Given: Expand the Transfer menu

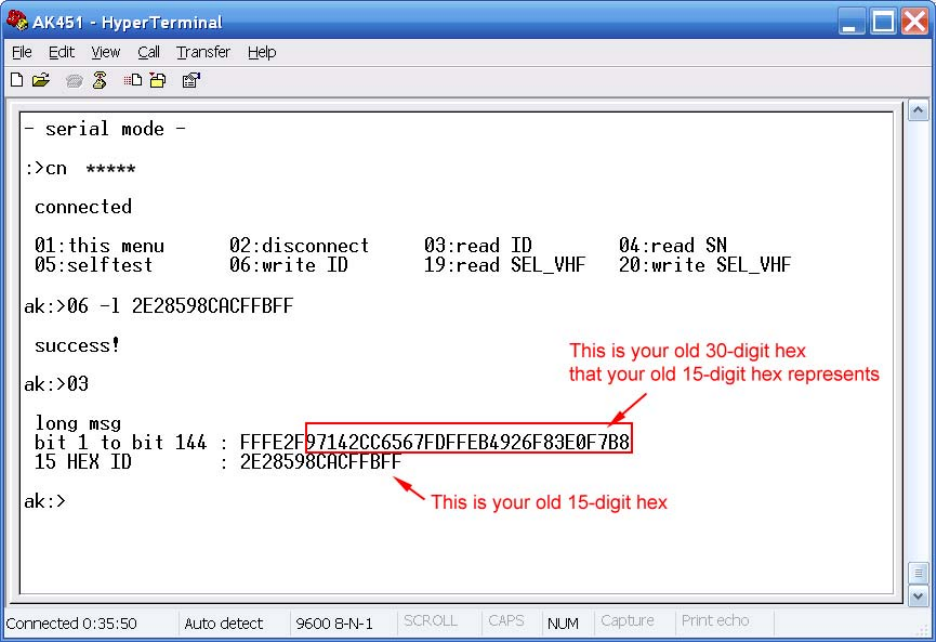Looking at the screenshot, I should [x=203, y=52].
